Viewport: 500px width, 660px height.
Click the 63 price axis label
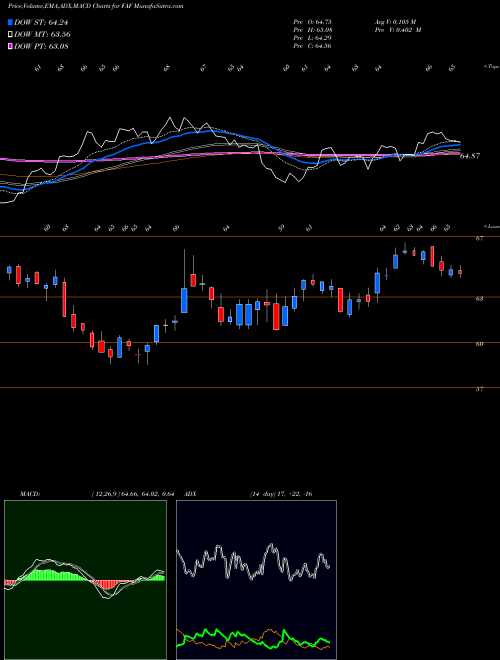[480, 299]
